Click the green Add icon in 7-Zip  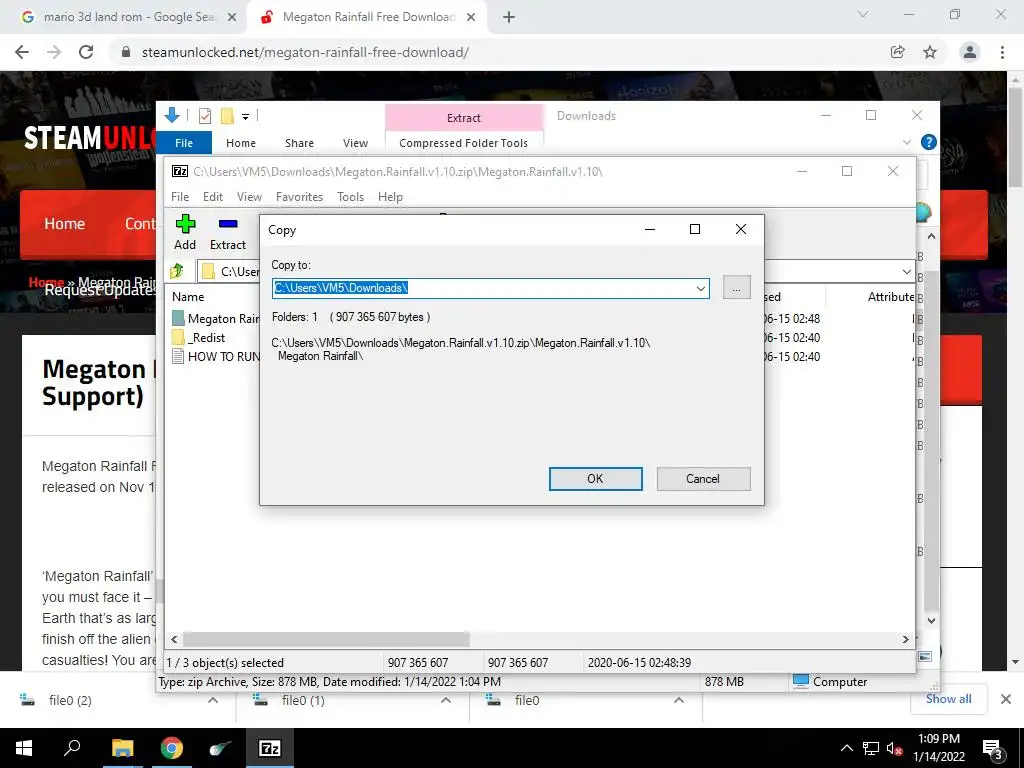tap(185, 224)
